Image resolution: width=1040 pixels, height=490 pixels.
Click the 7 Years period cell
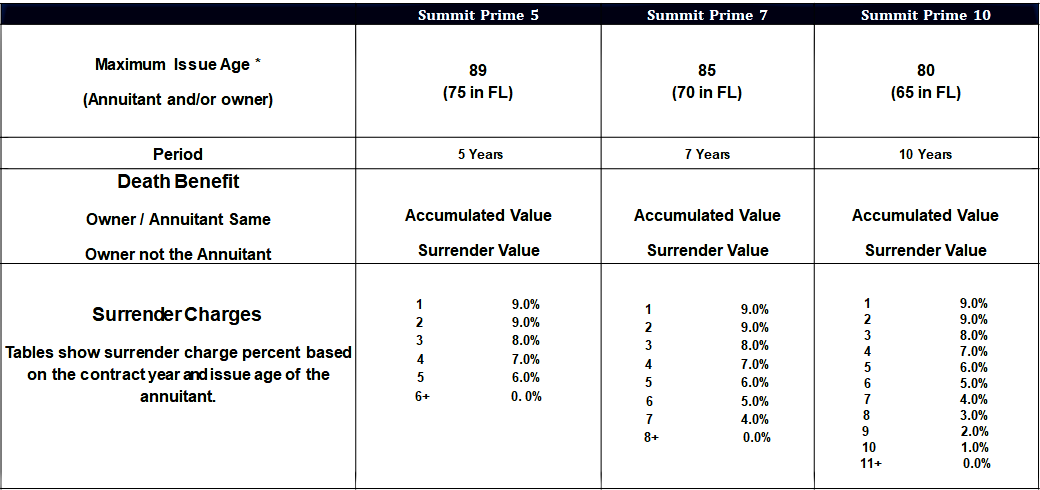point(707,154)
